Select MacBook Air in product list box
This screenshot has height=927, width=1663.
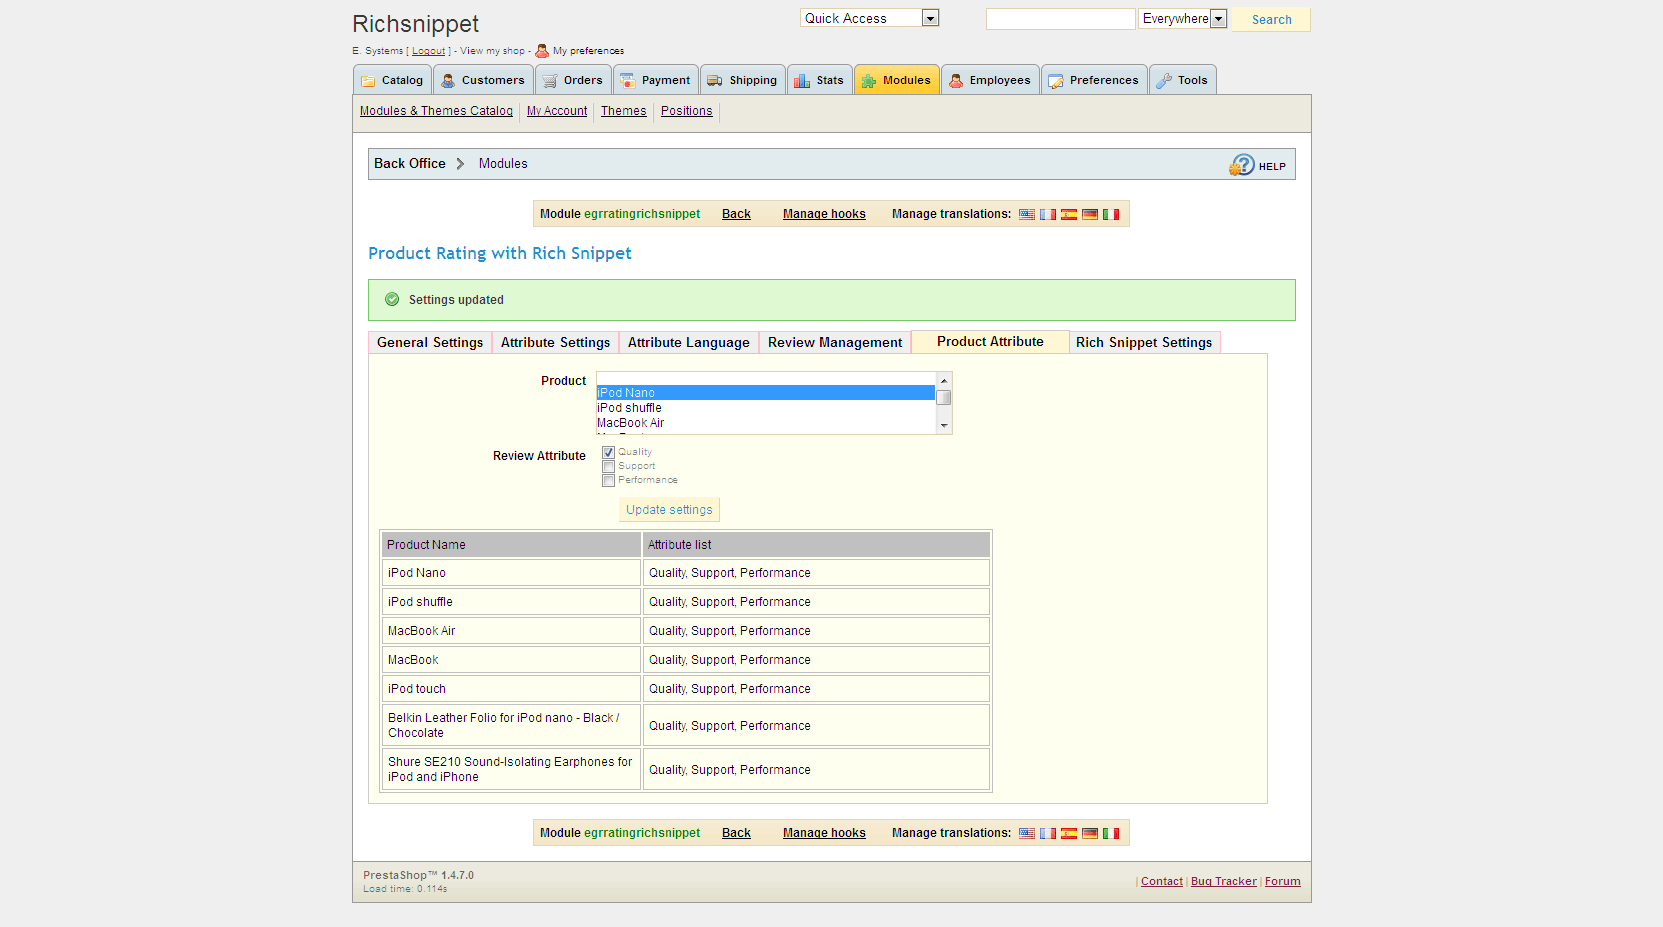click(766, 423)
